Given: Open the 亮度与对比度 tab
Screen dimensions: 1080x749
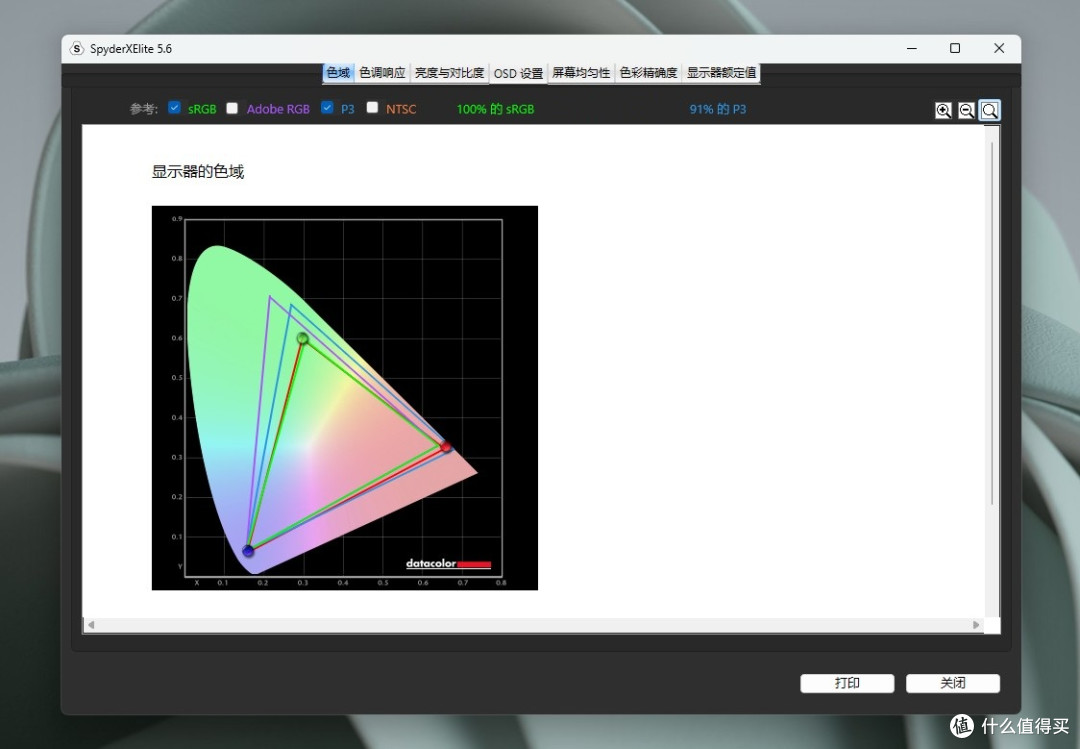Looking at the screenshot, I should pos(449,73).
